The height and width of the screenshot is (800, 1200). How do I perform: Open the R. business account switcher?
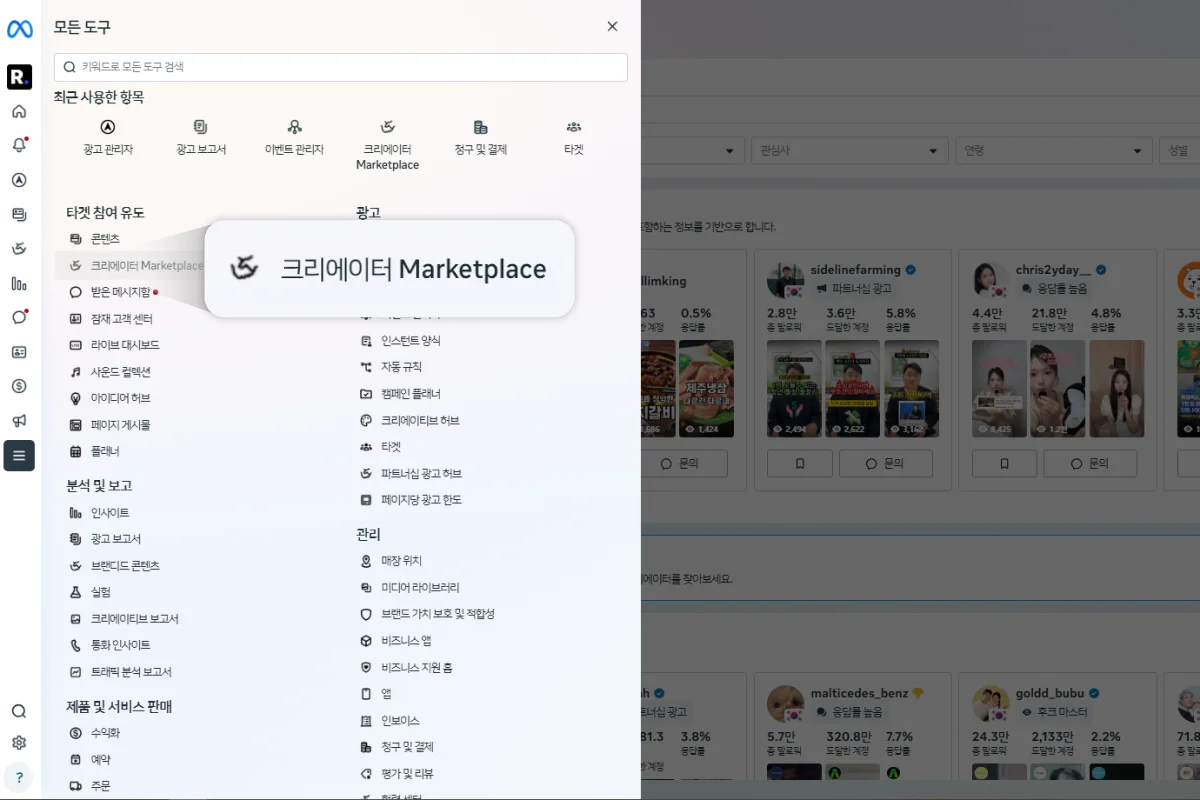tap(19, 76)
